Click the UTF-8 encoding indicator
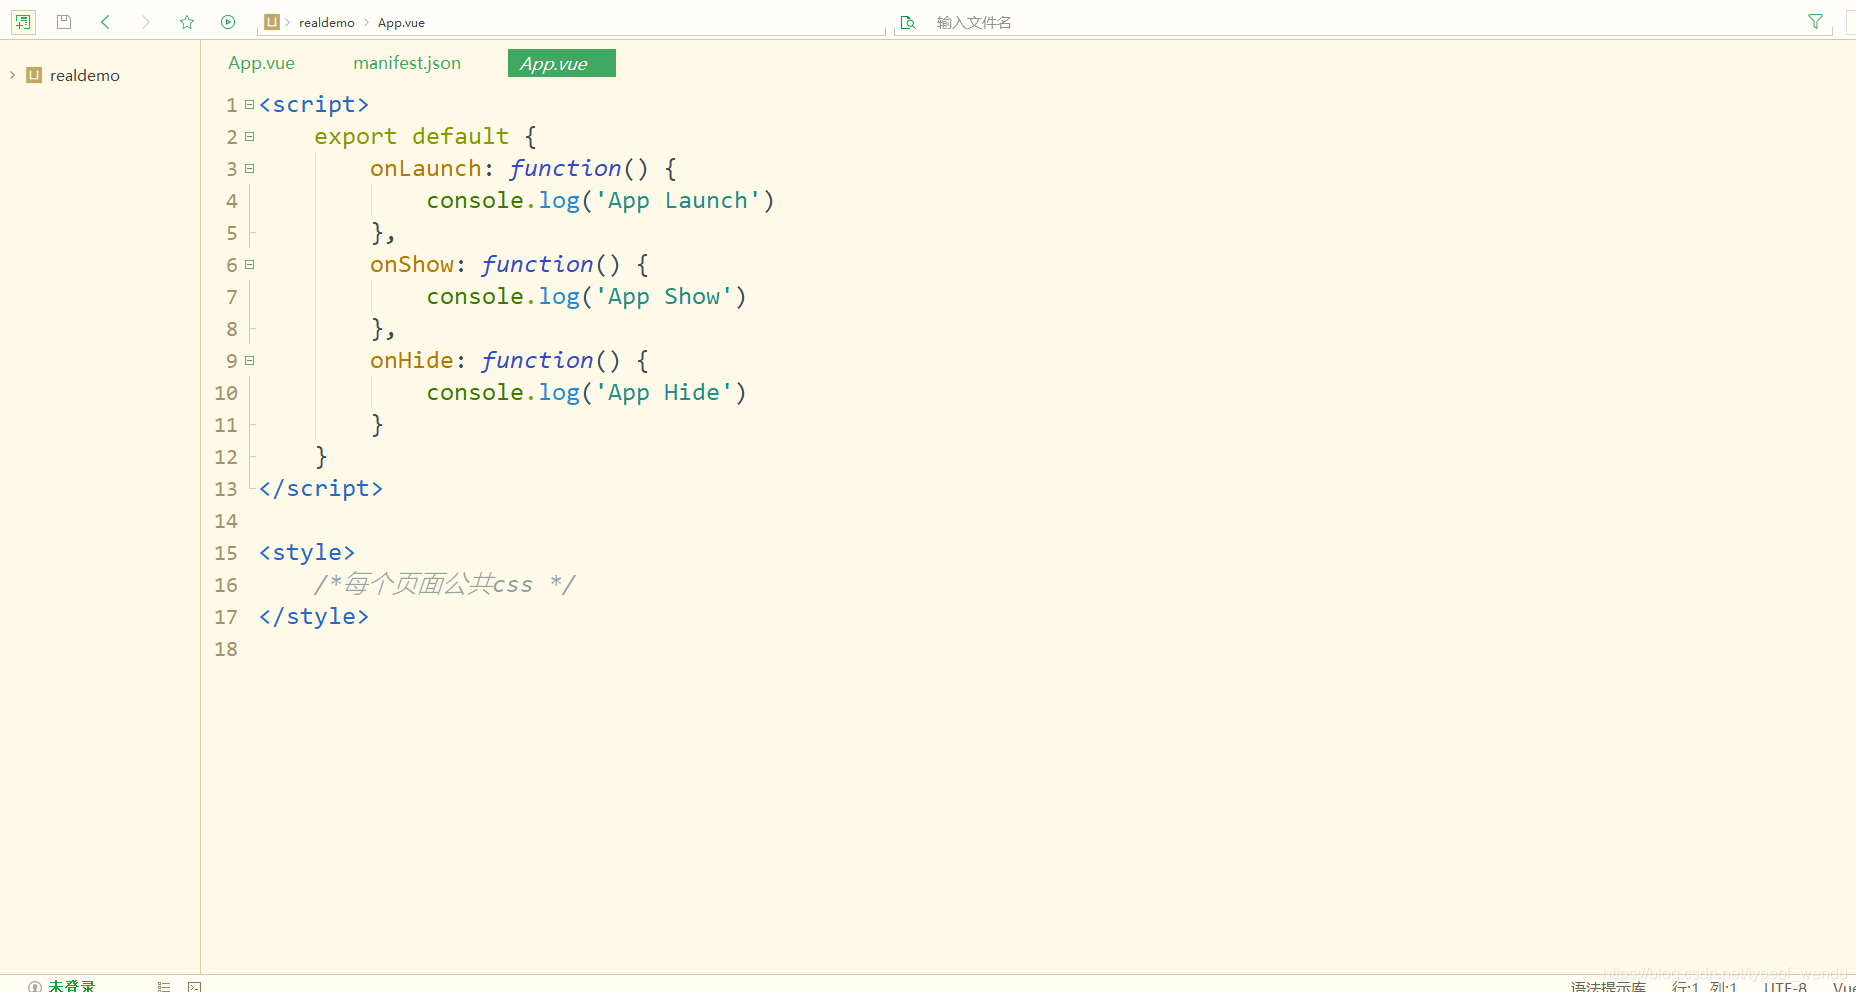Screen dimensions: 1856x992 [1785, 986]
